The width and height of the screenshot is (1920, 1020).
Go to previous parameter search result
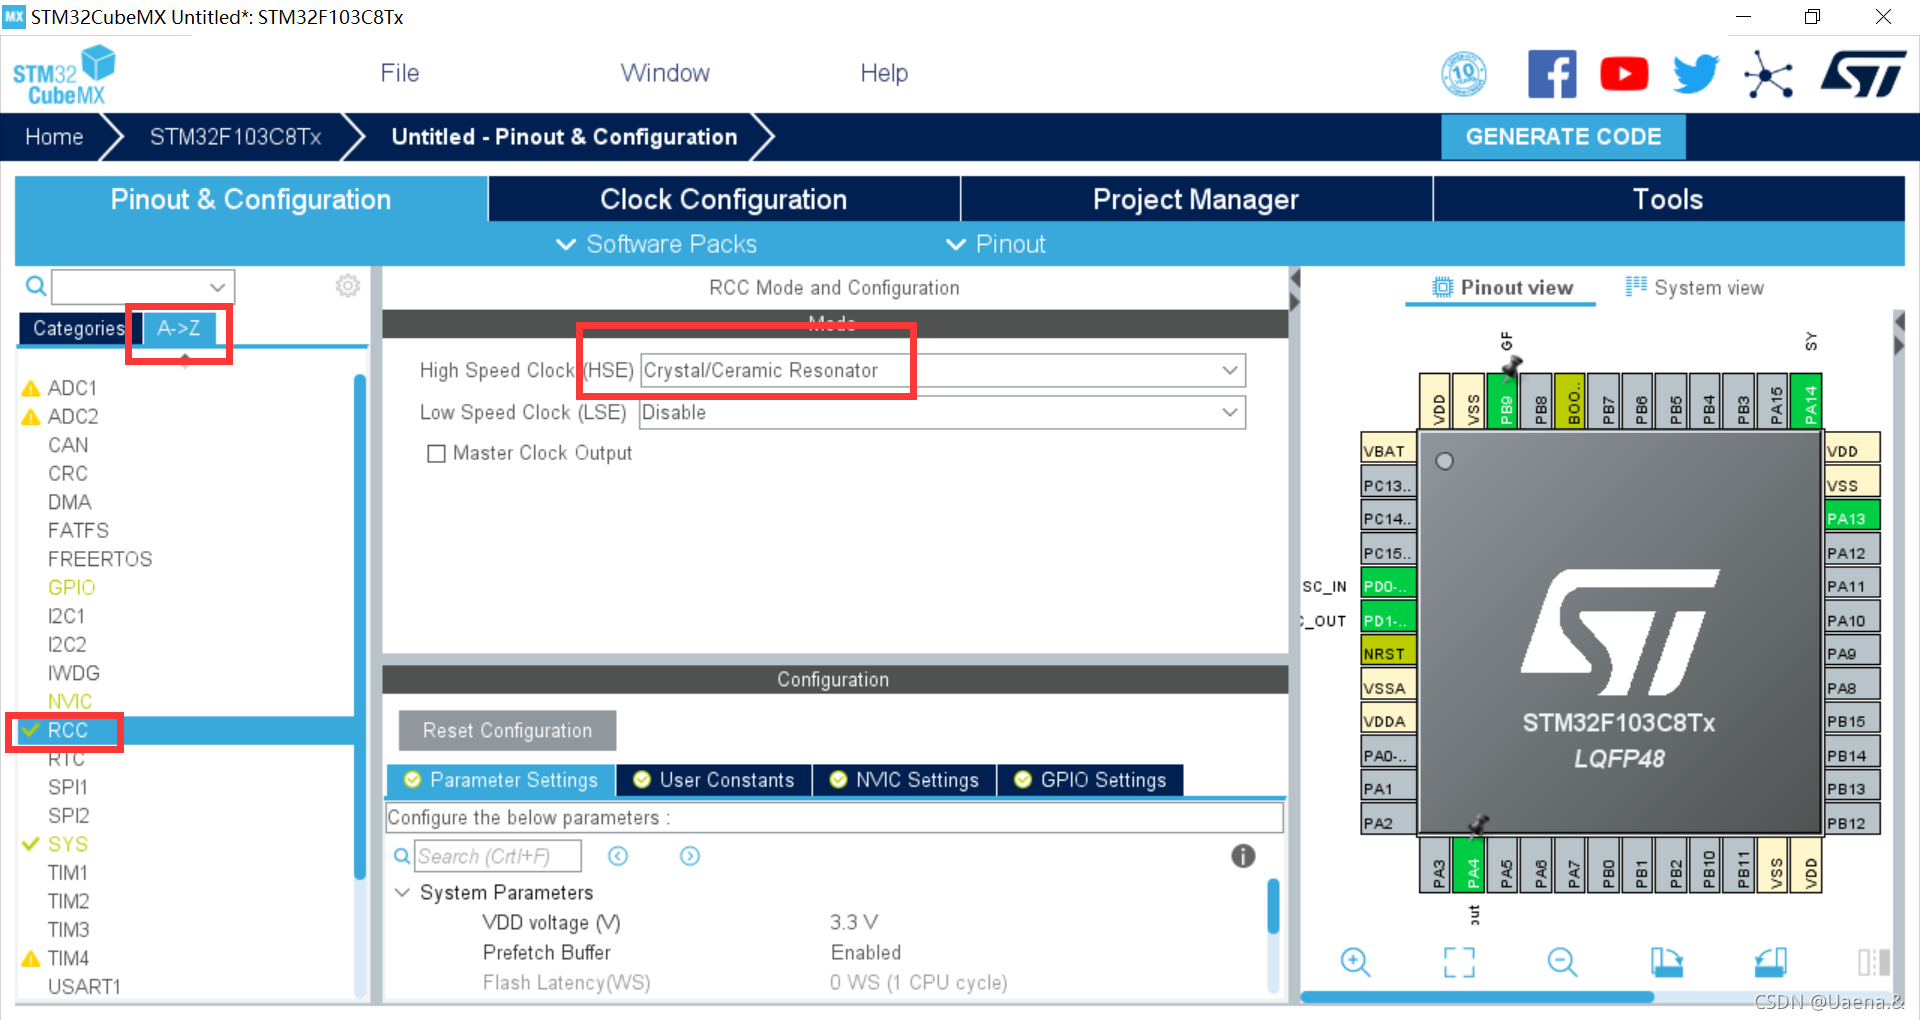tap(618, 856)
